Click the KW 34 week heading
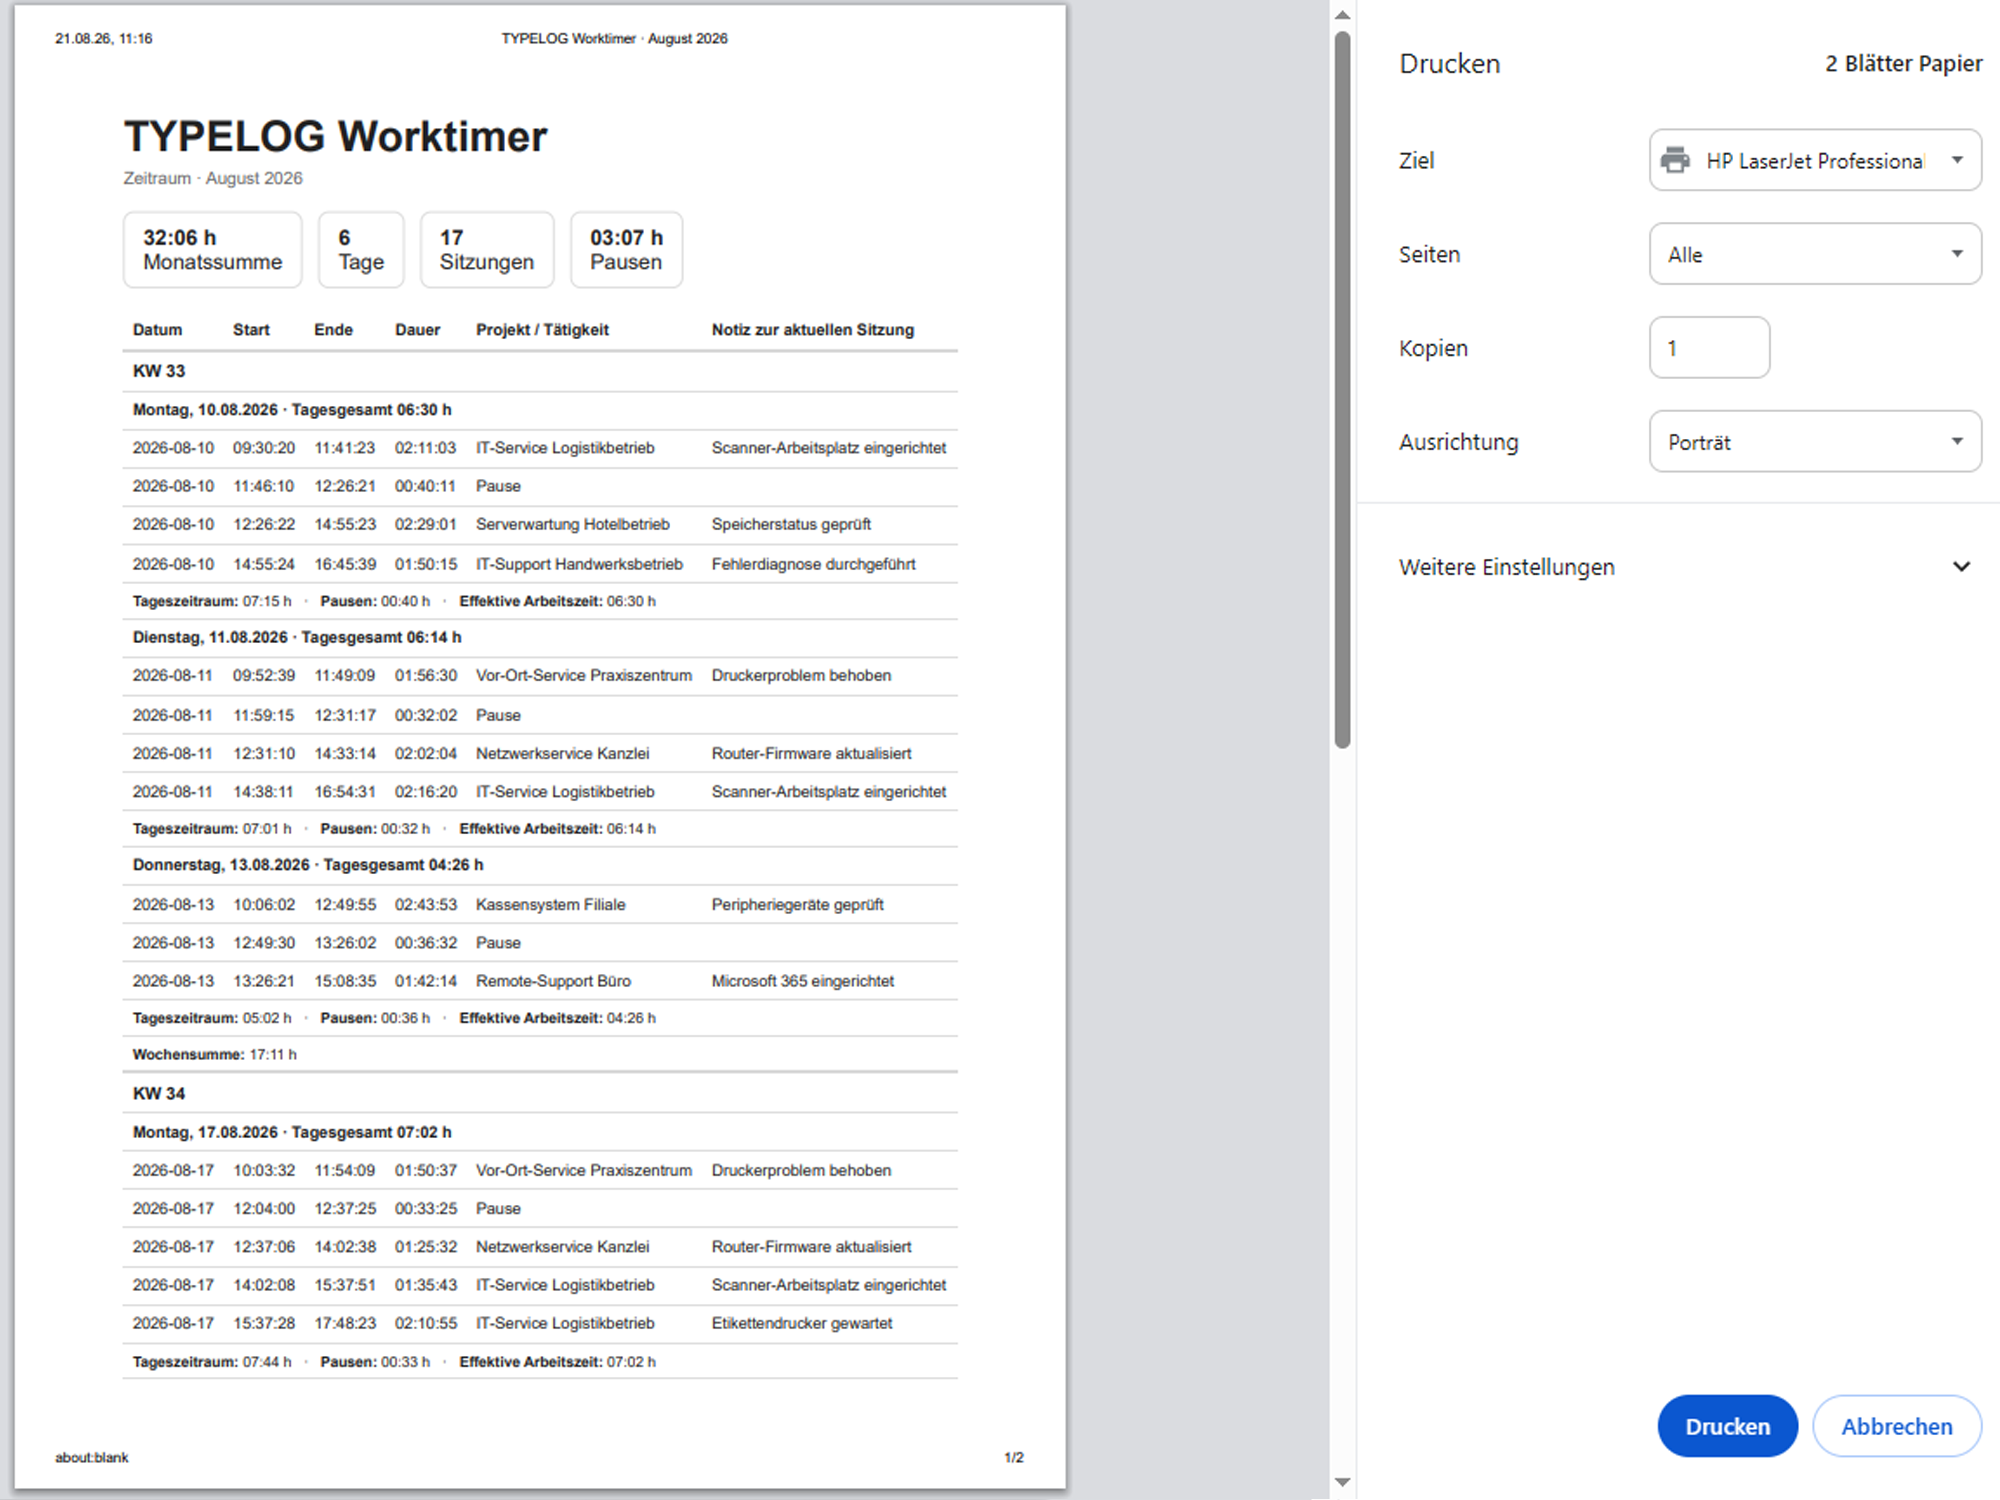The height and width of the screenshot is (1500, 2000). pyautogui.click(x=159, y=1094)
